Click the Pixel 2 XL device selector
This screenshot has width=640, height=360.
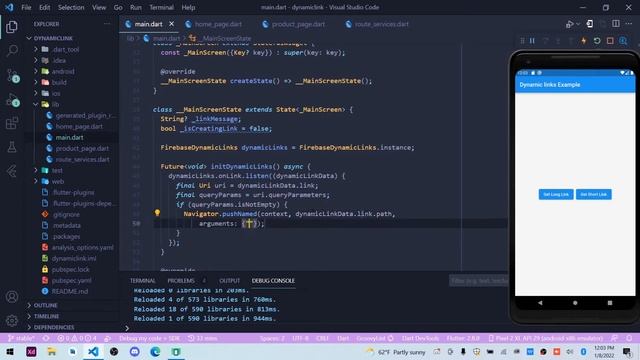[546, 338]
